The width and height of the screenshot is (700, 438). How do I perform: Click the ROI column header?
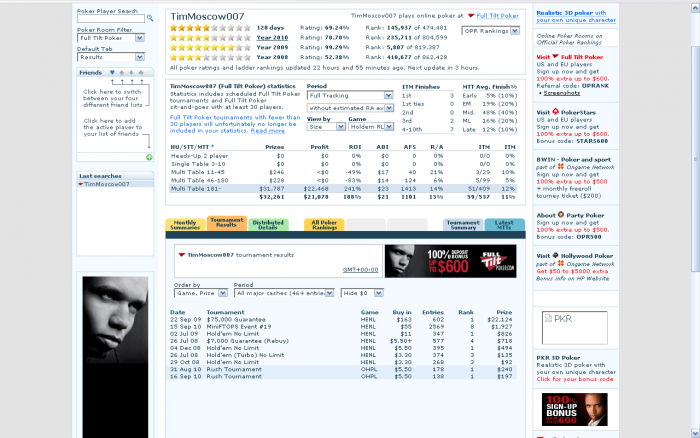coord(355,146)
